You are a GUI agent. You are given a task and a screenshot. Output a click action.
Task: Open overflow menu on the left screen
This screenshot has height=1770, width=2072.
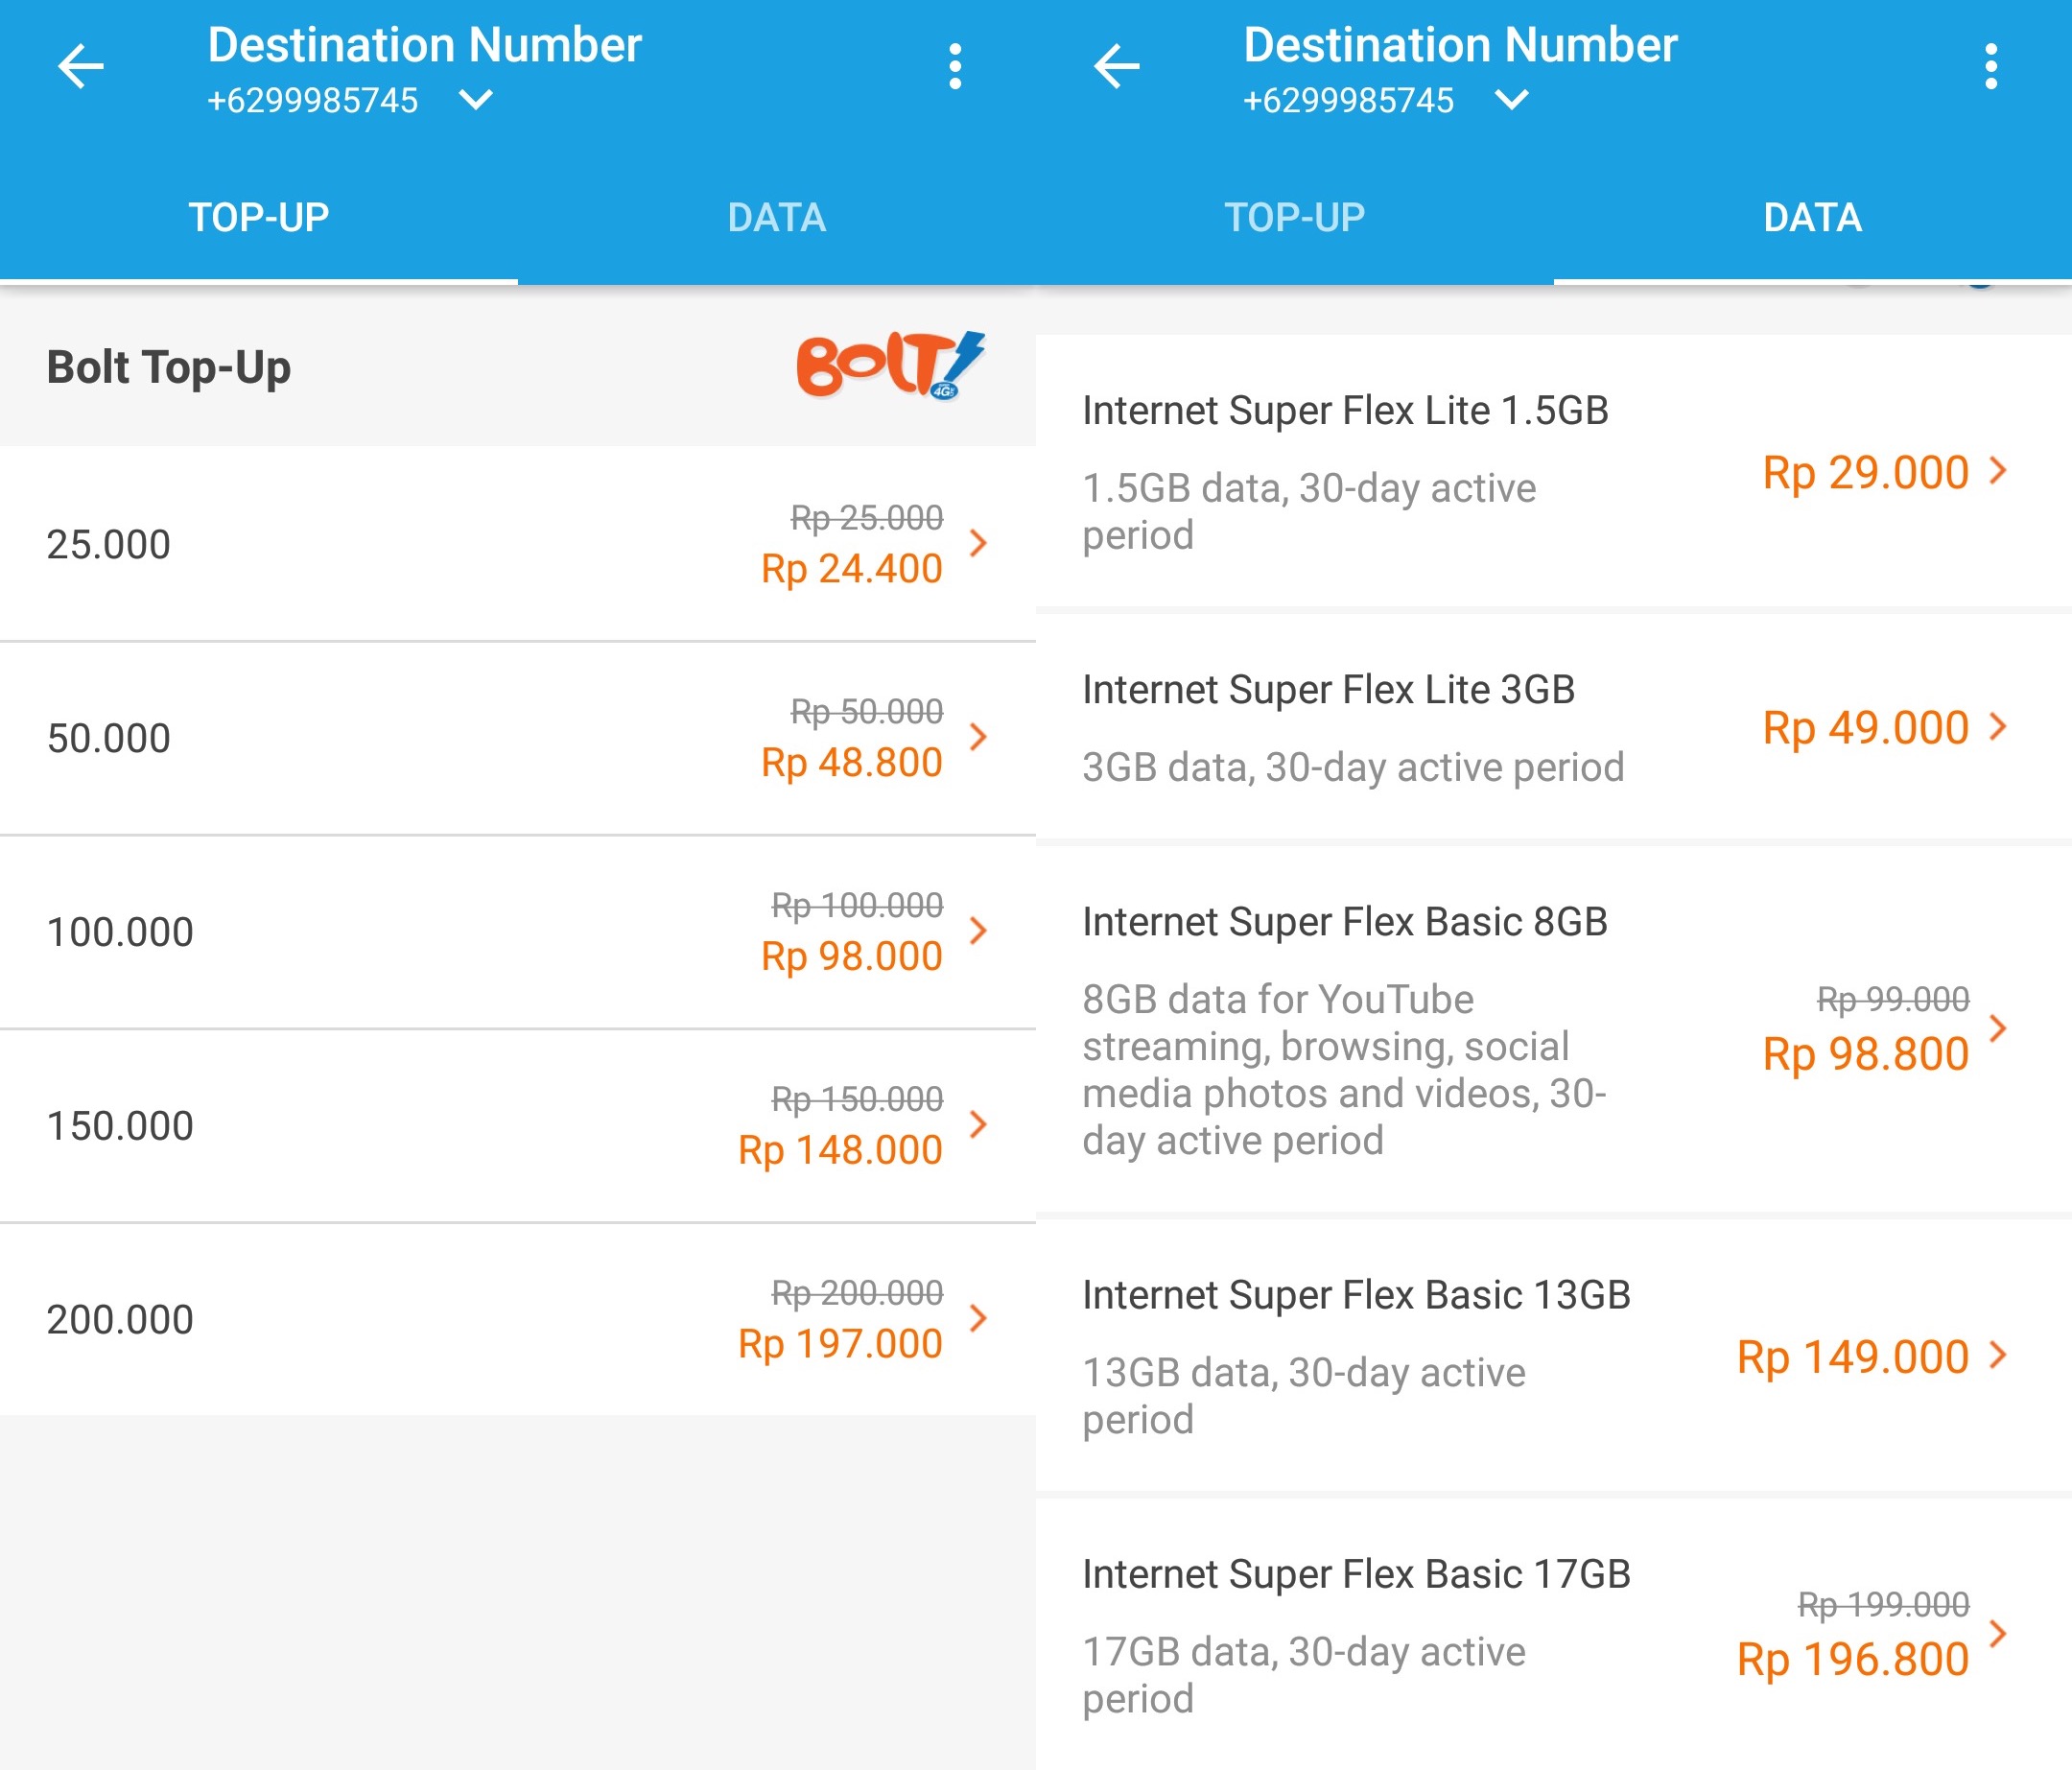coord(955,67)
